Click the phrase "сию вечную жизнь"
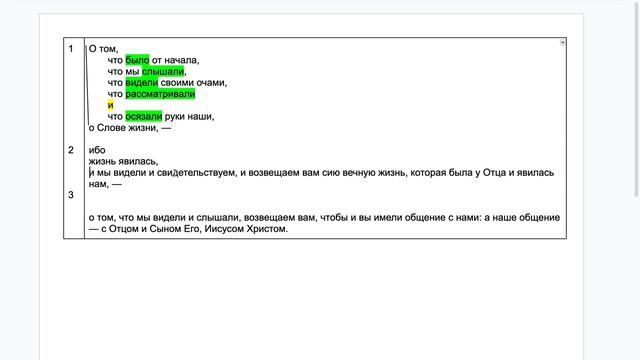 pos(364,173)
